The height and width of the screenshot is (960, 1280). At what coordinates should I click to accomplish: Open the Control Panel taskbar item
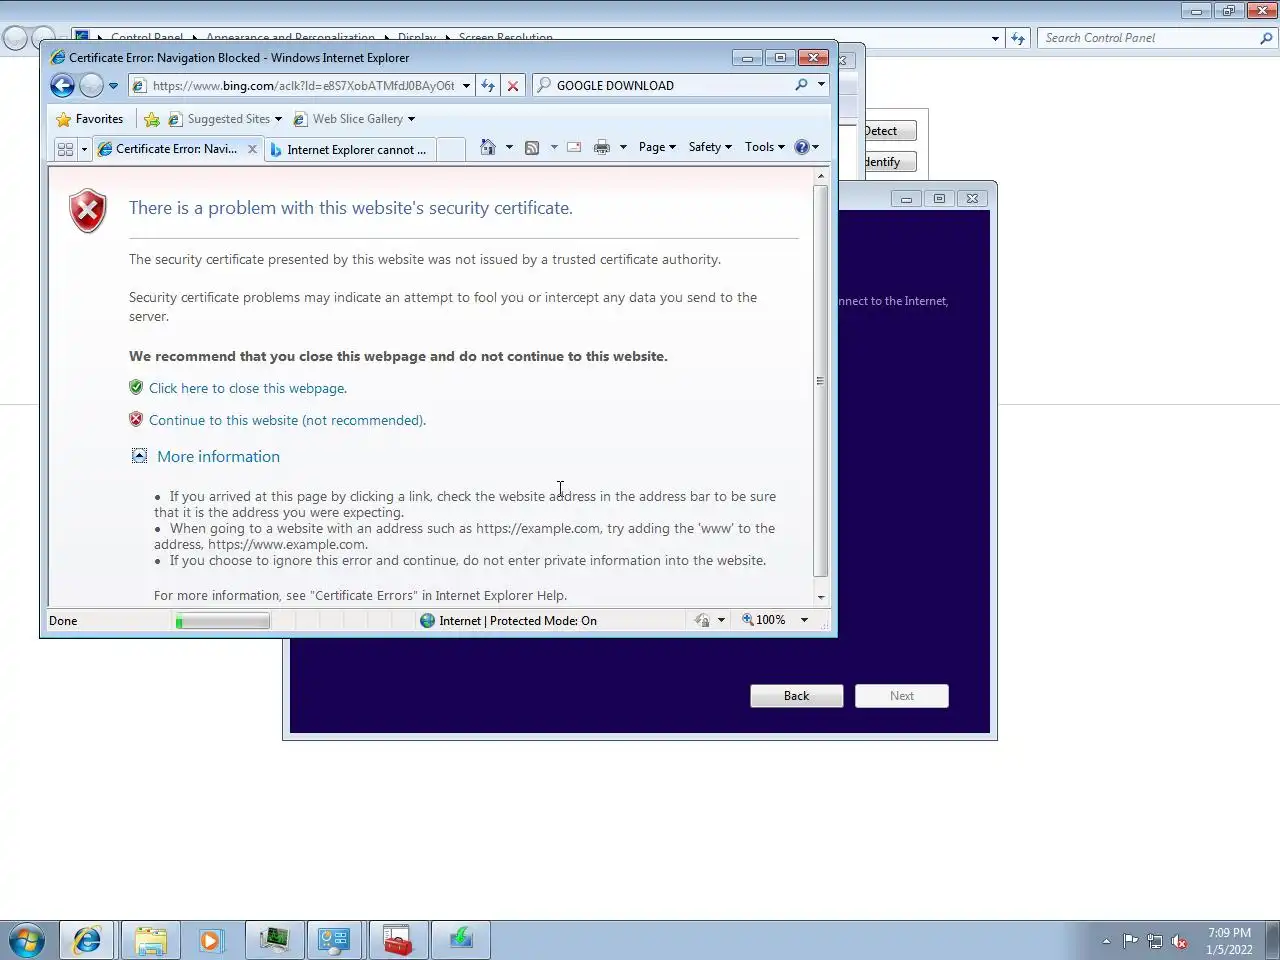point(334,940)
